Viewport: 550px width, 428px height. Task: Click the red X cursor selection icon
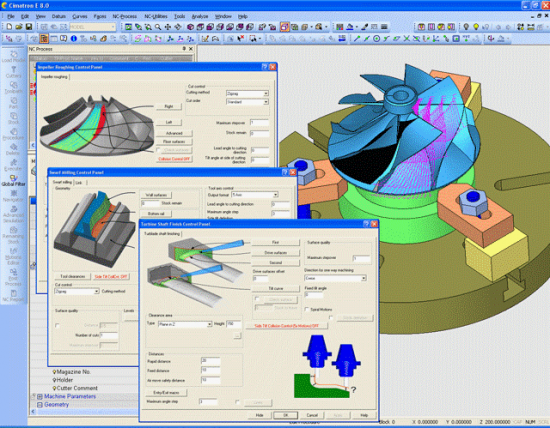pyautogui.click(x=241, y=39)
